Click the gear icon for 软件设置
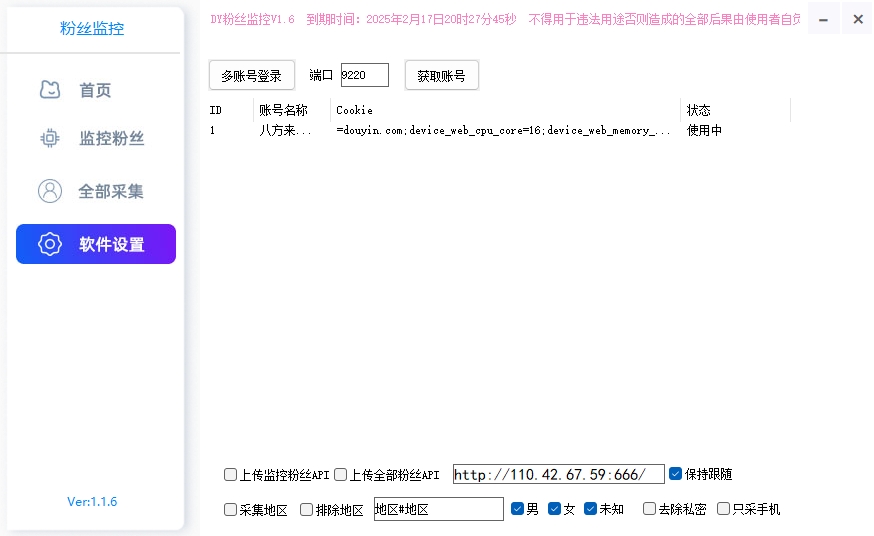This screenshot has width=874, height=536. coord(50,244)
